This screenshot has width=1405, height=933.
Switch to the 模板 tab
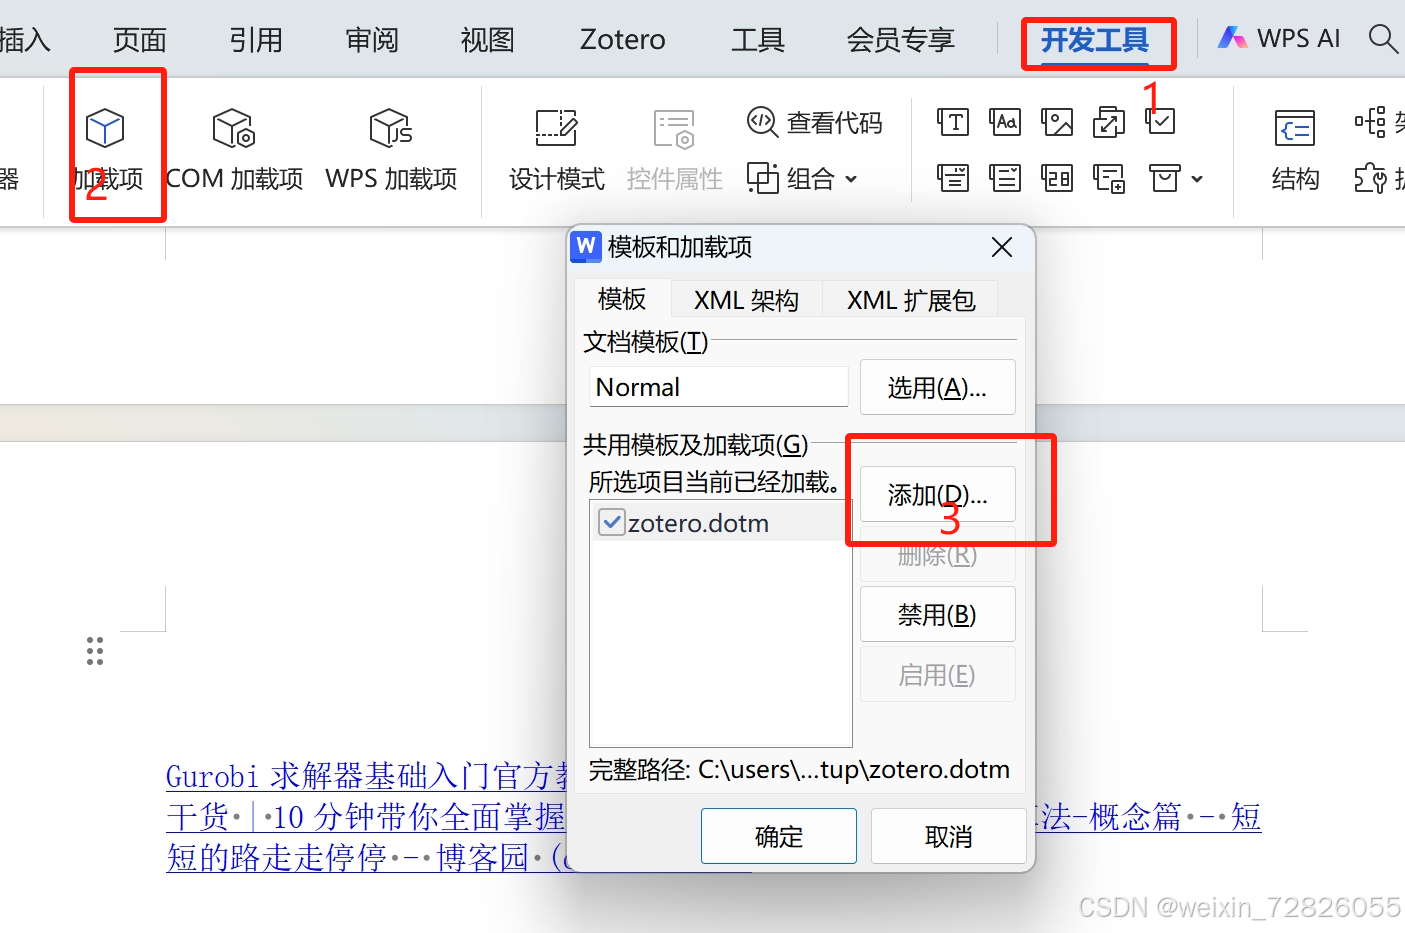click(622, 299)
